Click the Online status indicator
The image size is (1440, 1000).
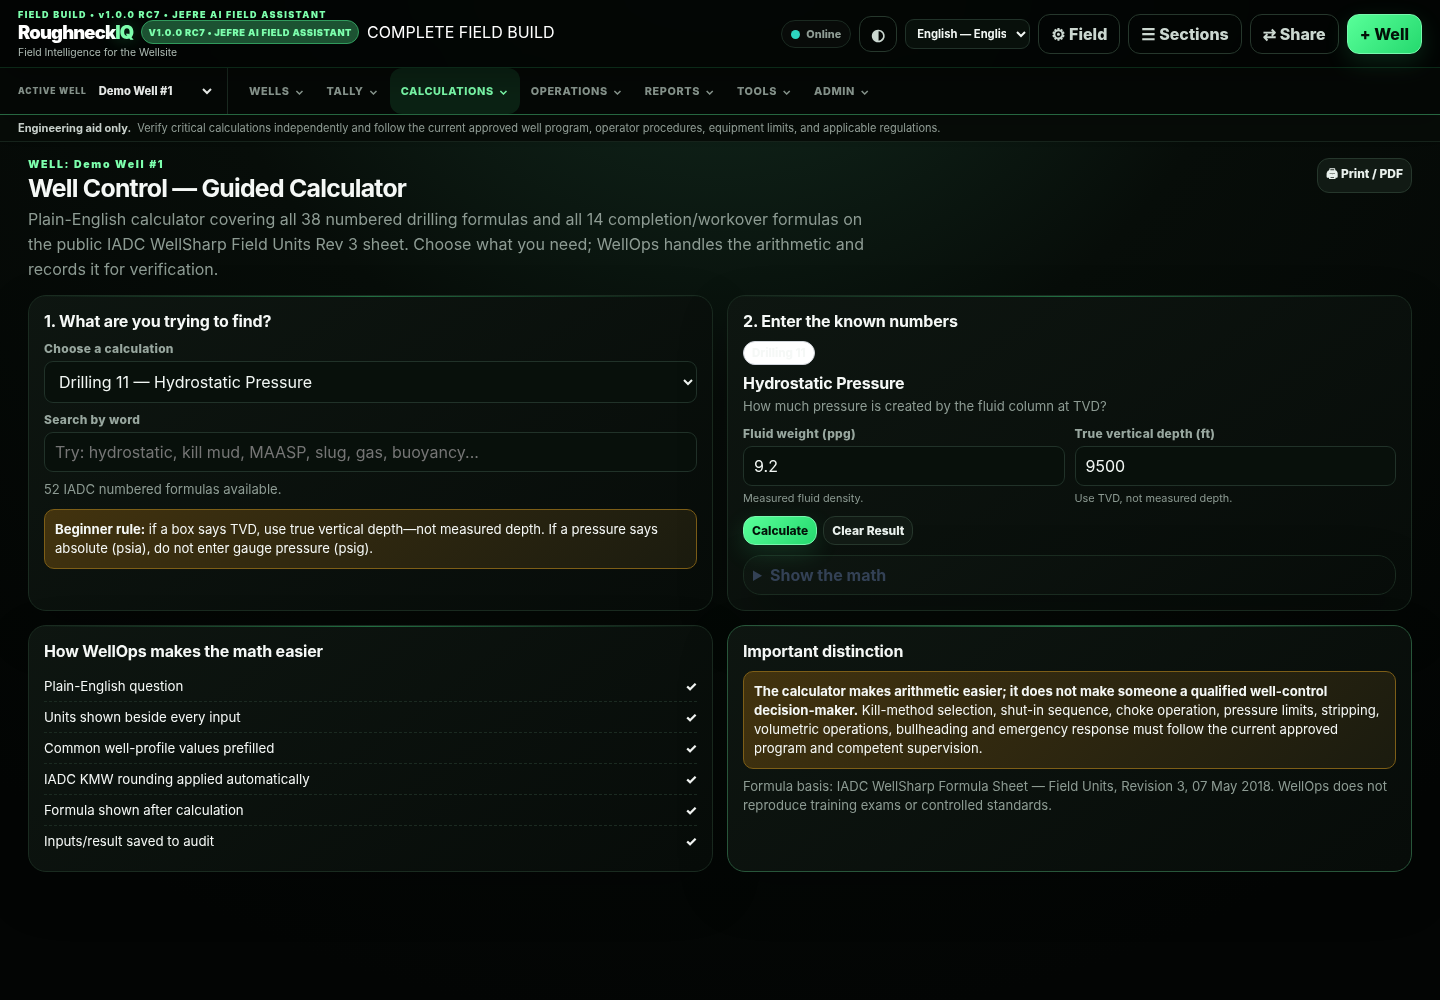(x=816, y=34)
